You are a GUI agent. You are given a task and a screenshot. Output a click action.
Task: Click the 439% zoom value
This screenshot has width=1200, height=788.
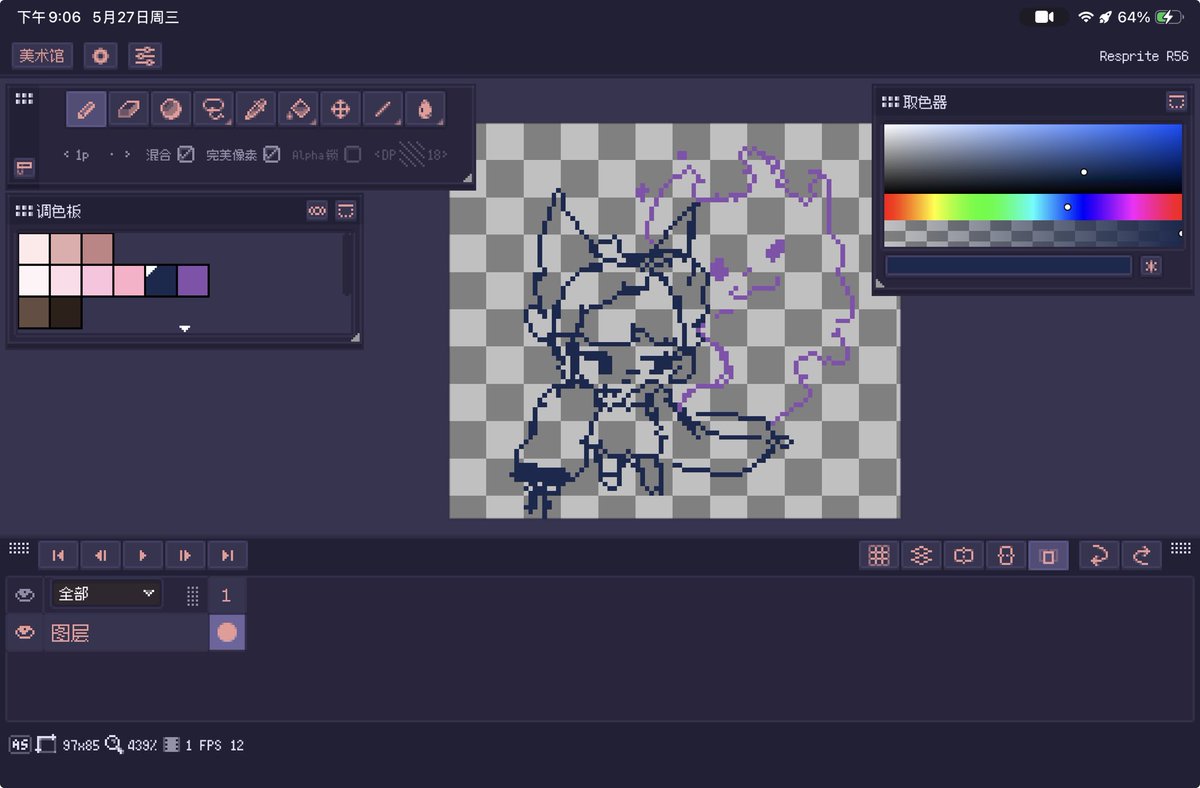point(143,745)
